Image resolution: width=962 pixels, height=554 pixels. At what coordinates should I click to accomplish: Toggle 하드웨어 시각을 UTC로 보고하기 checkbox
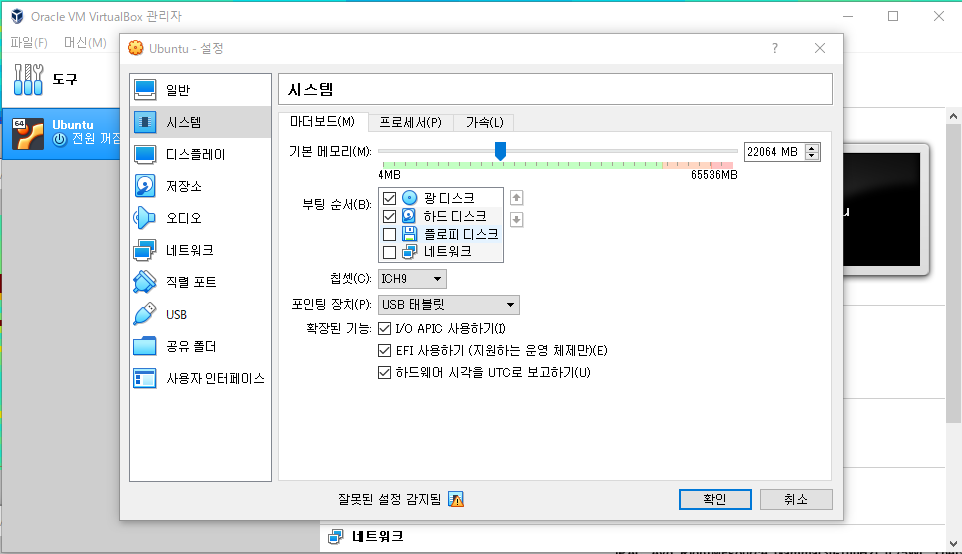pyautogui.click(x=385, y=372)
